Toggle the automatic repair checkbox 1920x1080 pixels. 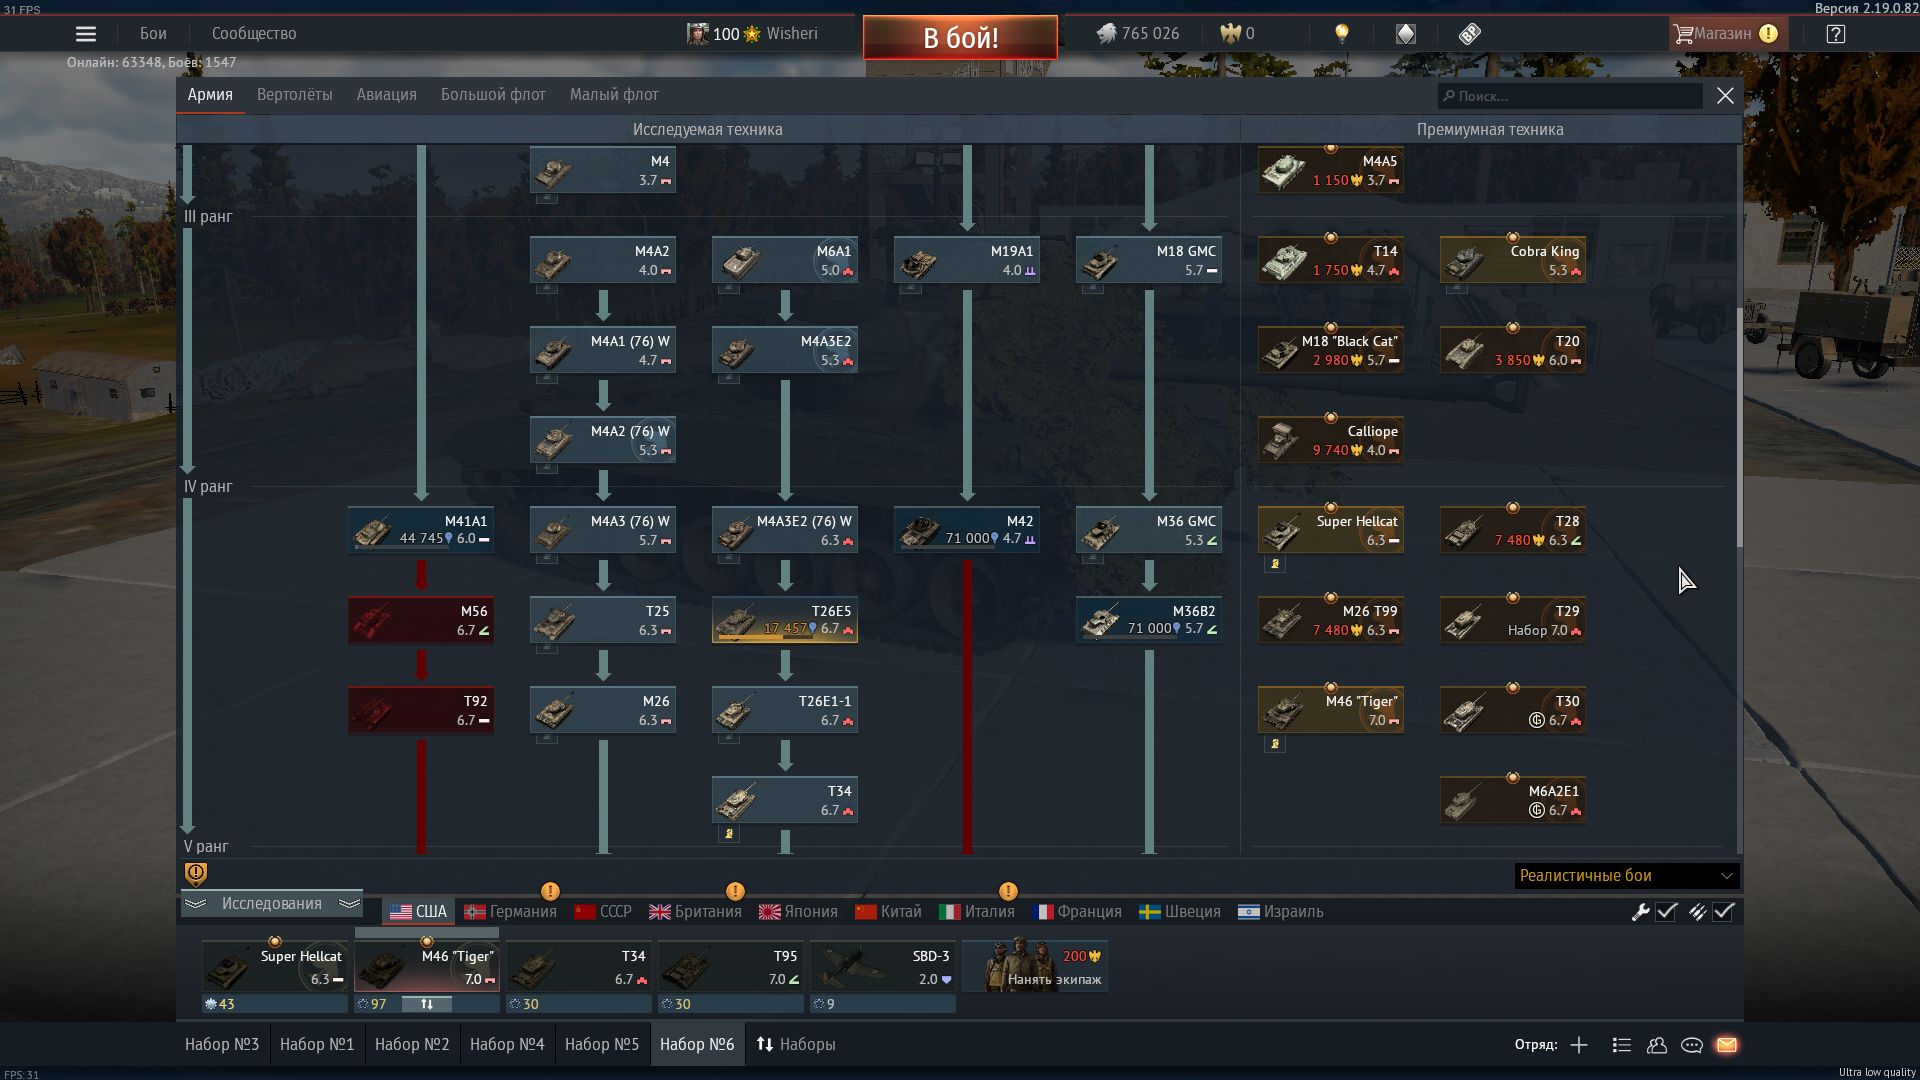click(x=1666, y=912)
